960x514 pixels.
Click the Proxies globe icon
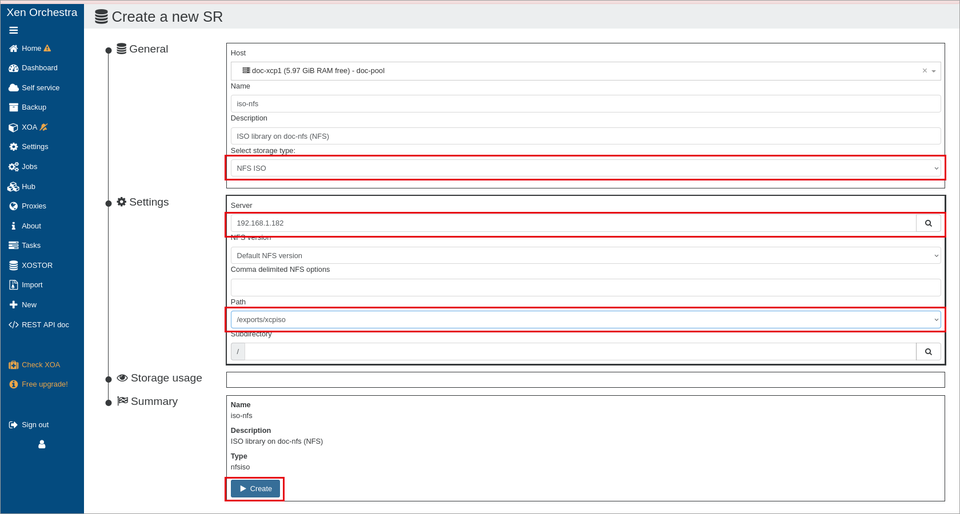click(13, 206)
